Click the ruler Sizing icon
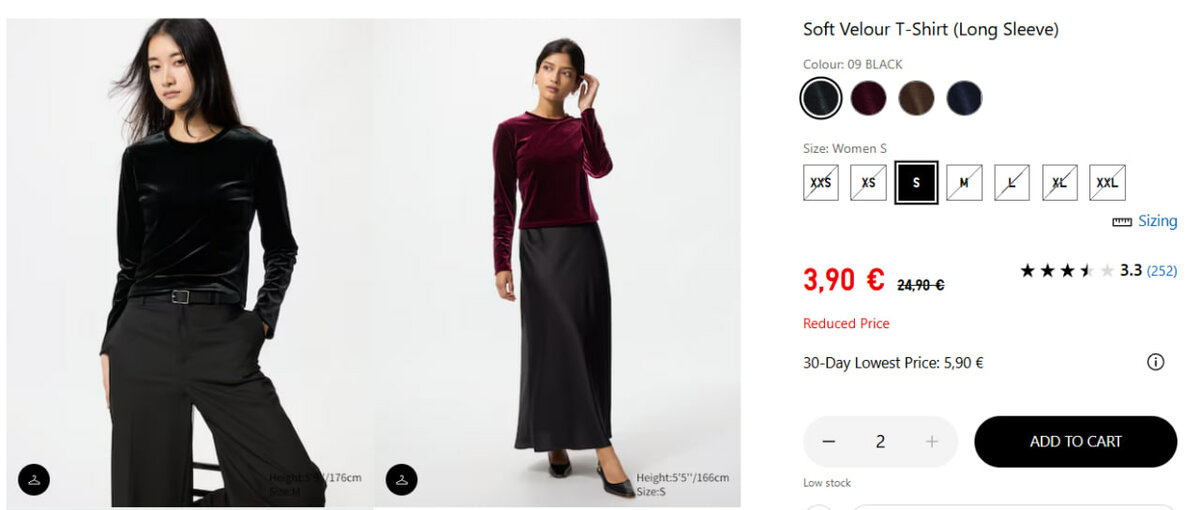 point(1122,222)
